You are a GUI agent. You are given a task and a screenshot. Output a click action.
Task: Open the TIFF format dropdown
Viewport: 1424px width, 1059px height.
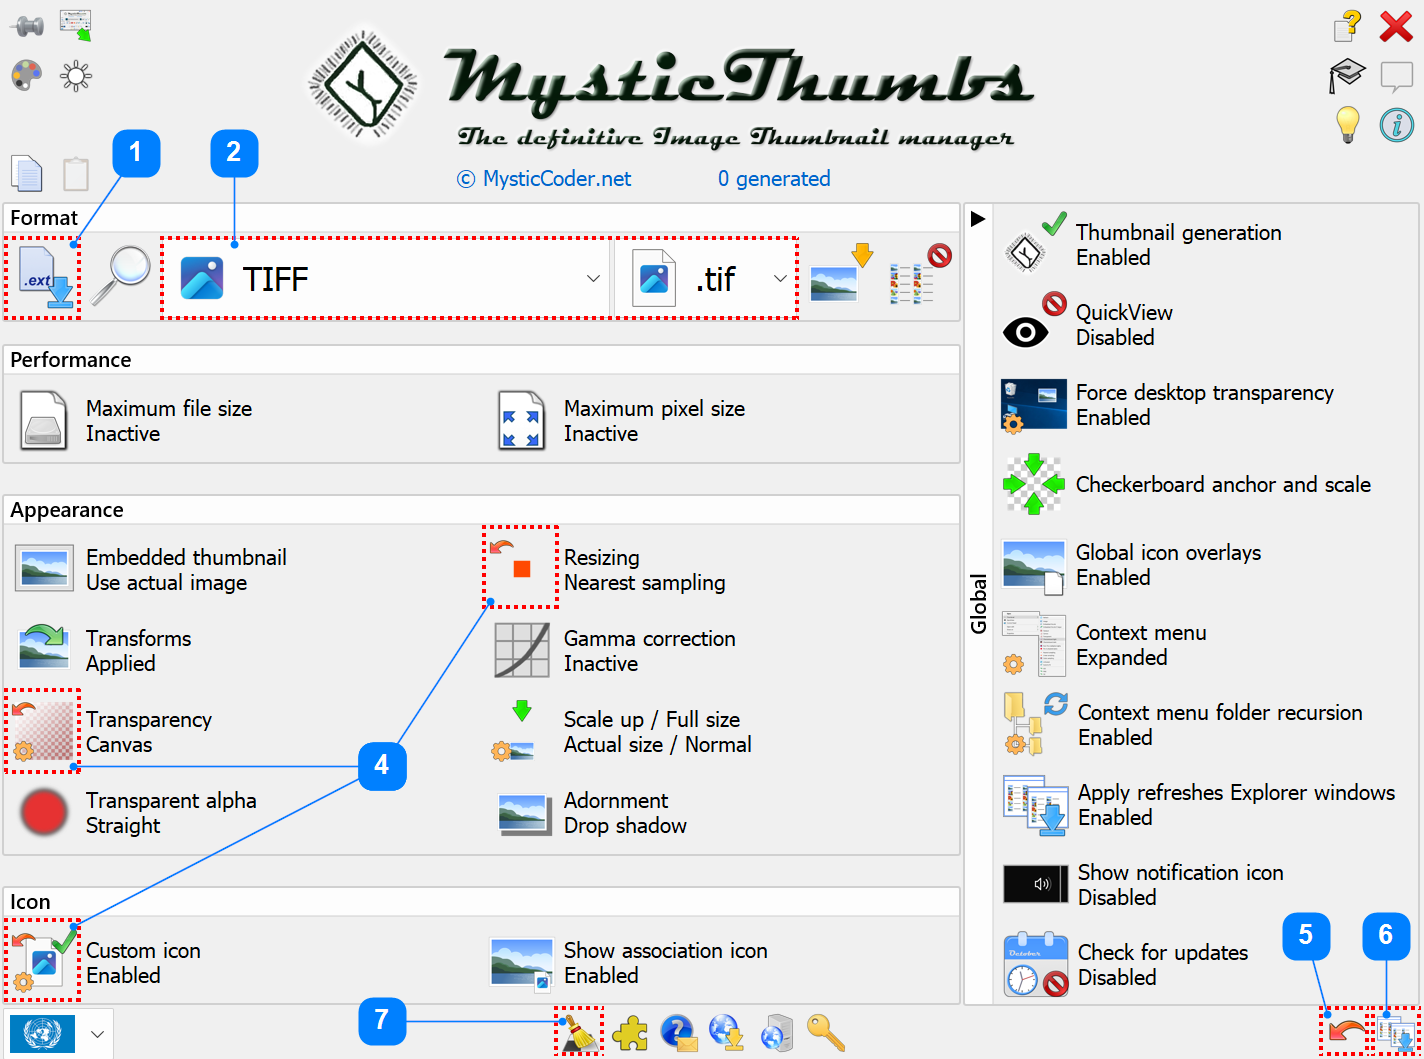coord(387,279)
